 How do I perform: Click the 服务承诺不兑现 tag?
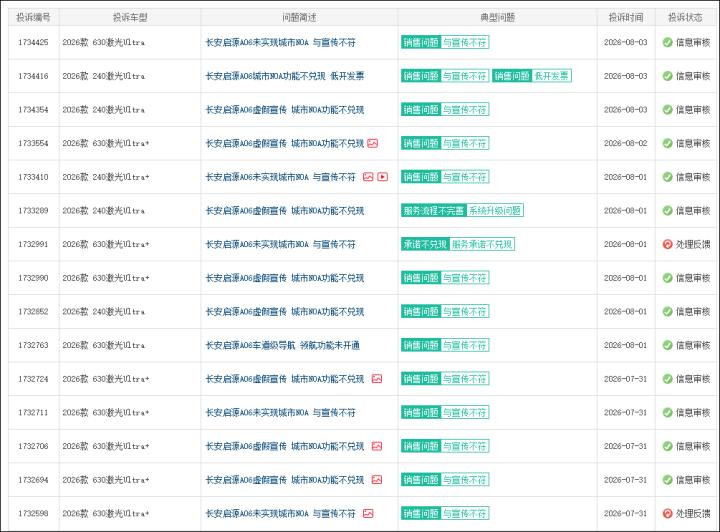(482, 244)
